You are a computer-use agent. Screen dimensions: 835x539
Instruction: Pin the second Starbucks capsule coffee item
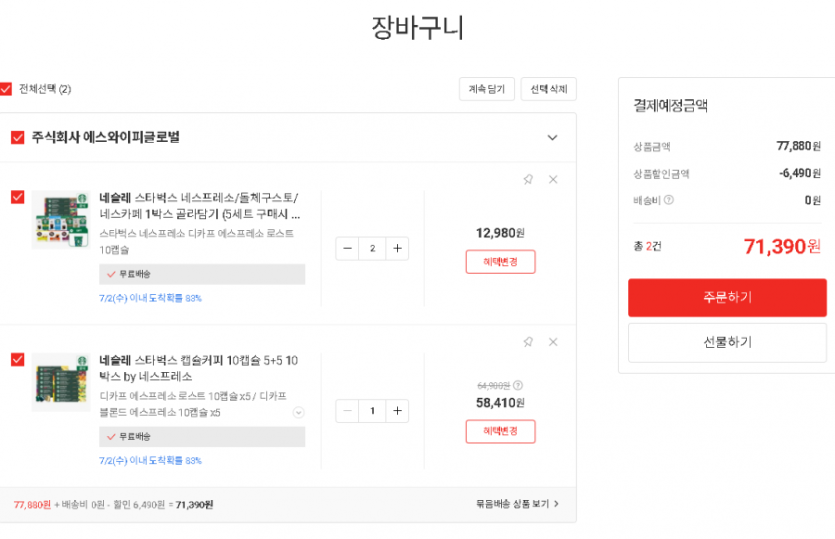tap(528, 342)
